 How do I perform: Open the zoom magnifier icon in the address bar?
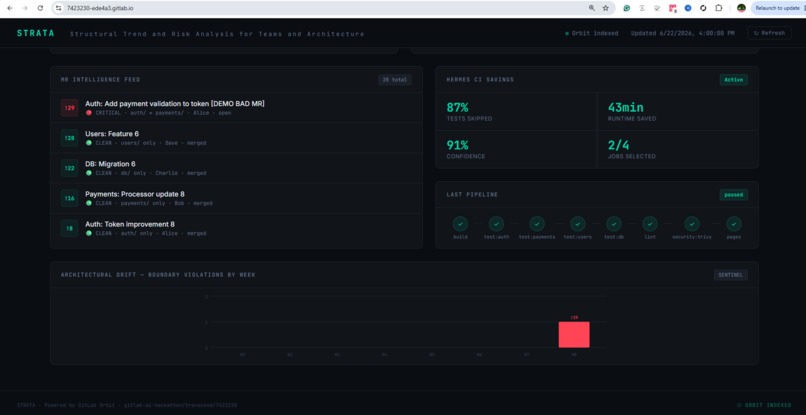click(592, 8)
